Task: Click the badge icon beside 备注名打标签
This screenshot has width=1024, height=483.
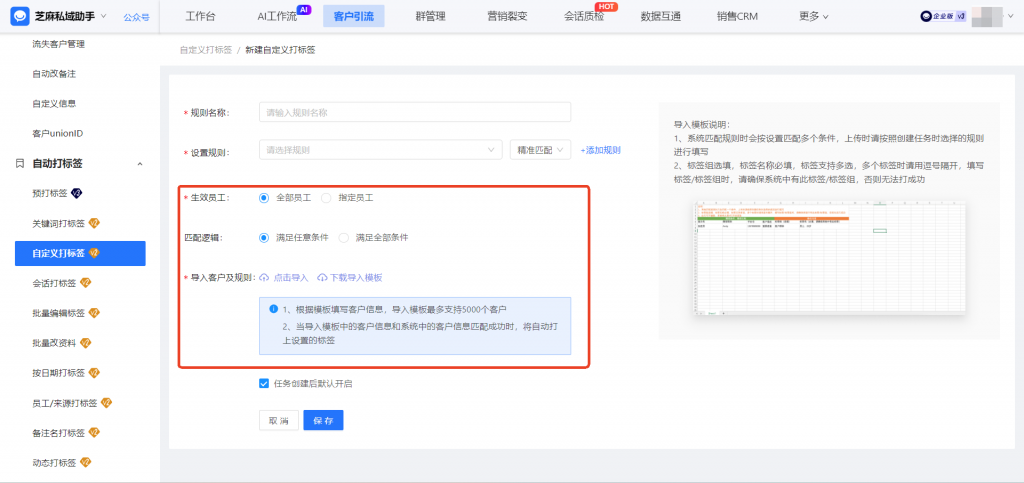Action: 94,433
